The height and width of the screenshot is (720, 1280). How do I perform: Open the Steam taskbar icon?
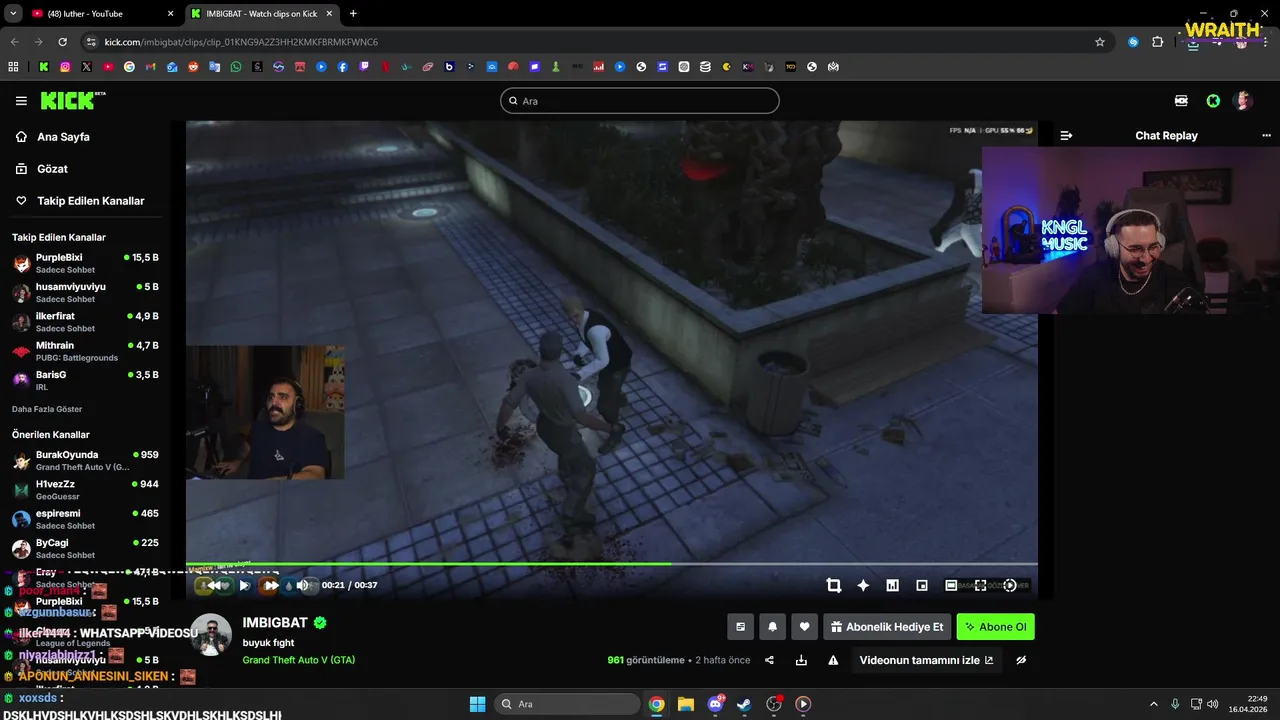coord(744,704)
